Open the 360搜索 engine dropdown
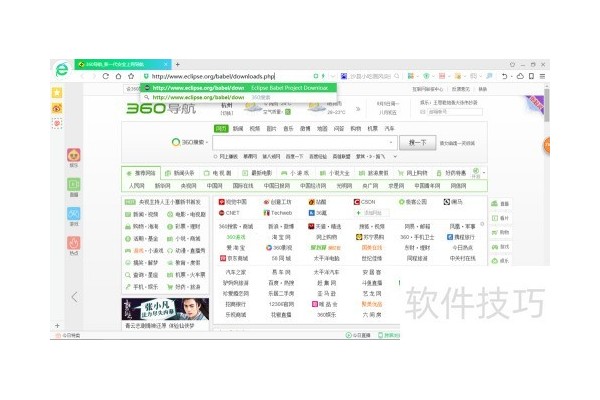This screenshot has width=600, height=400. click(x=189, y=142)
